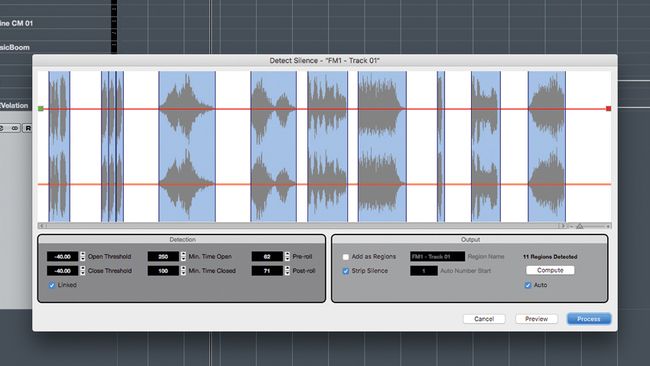
Task: Toggle the Auto compute checkbox
Action: click(528, 285)
